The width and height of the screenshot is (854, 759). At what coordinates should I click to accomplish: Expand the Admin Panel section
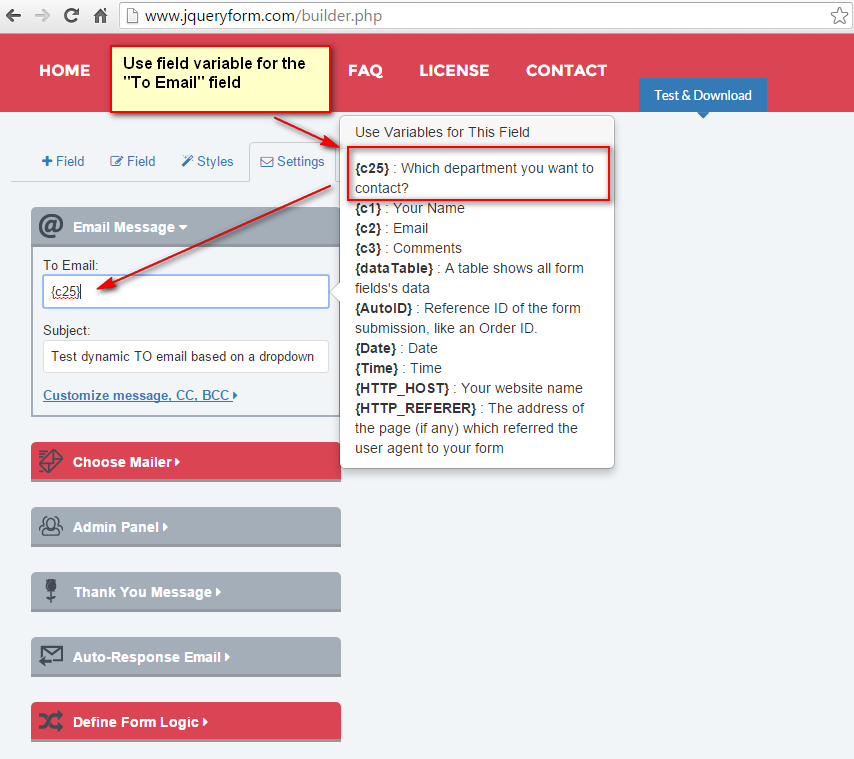[x=120, y=527]
